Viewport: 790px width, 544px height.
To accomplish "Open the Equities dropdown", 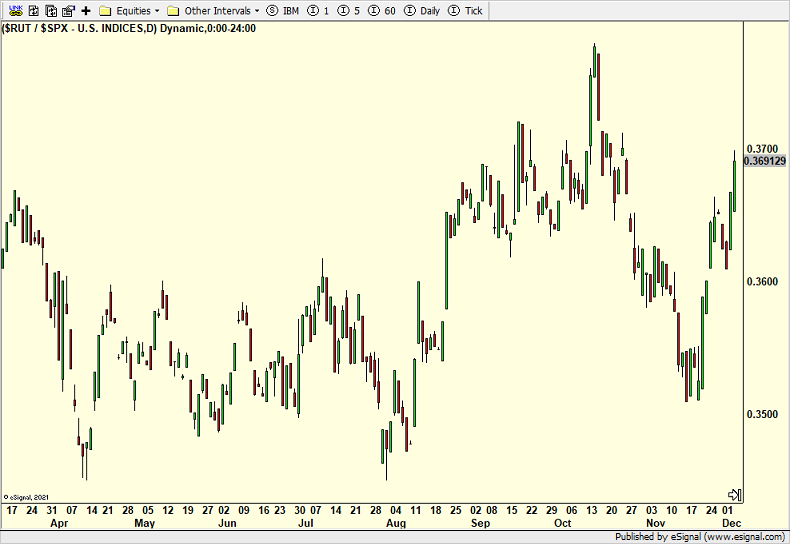I will [129, 10].
